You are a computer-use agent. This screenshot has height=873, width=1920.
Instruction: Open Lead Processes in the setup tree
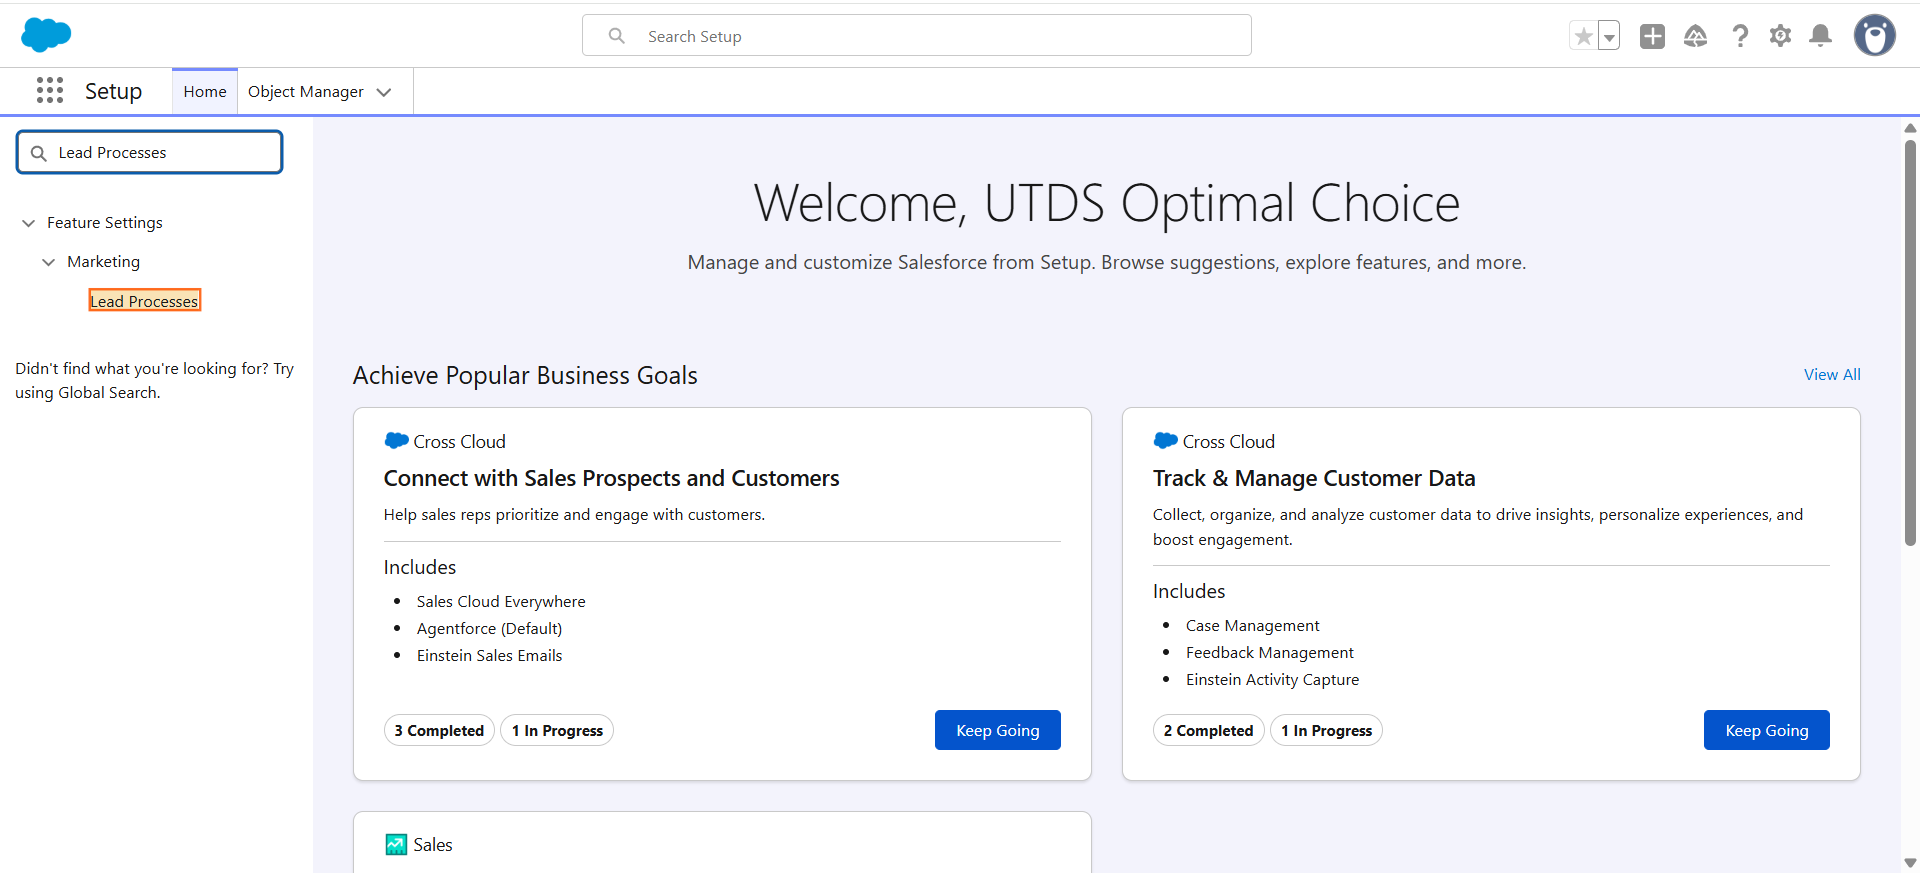tap(145, 301)
